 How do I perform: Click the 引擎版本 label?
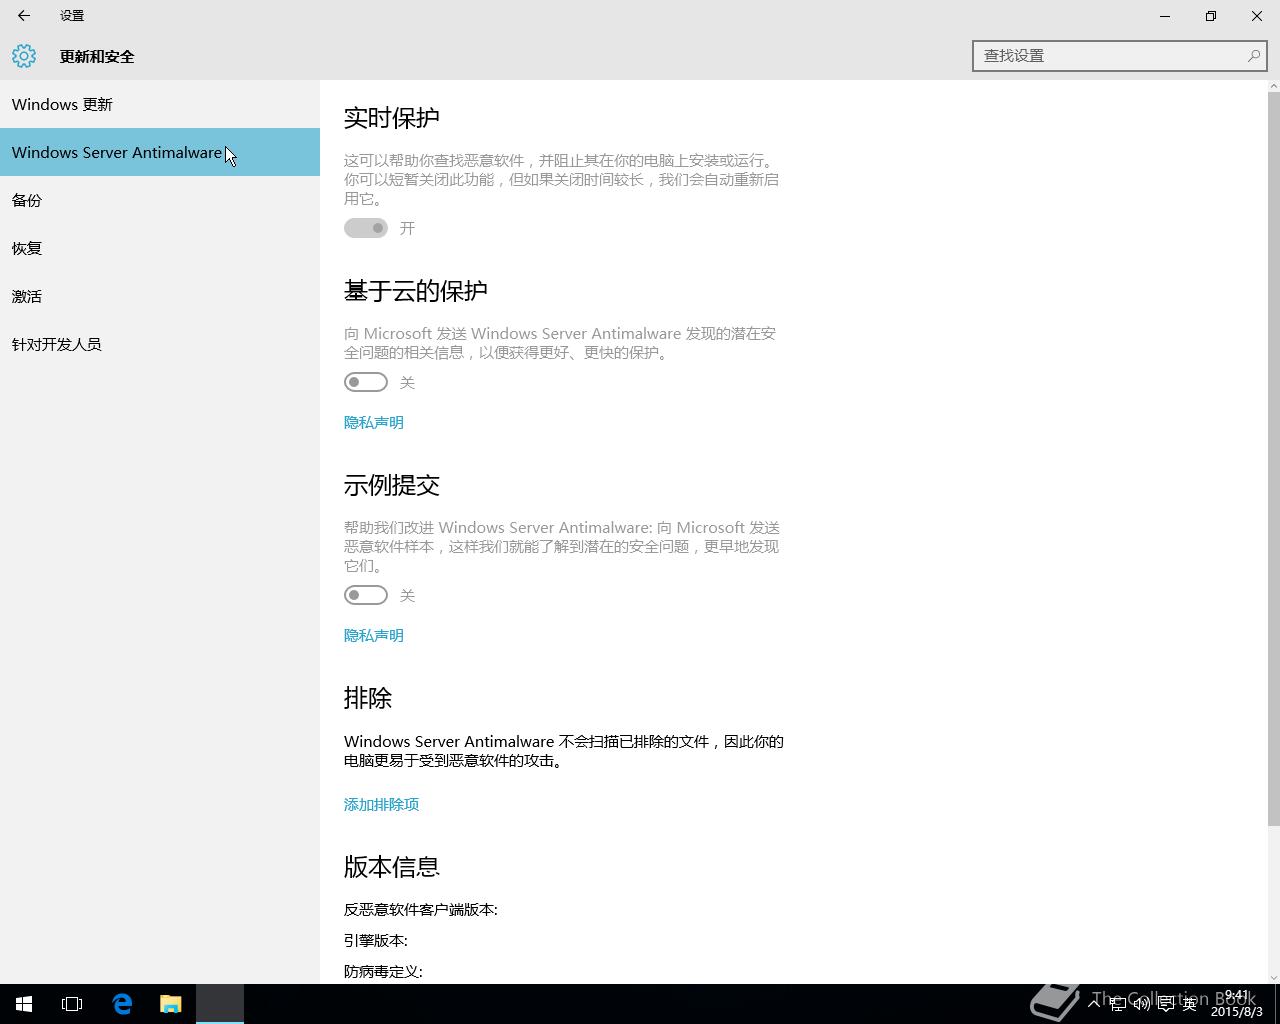[x=376, y=940]
